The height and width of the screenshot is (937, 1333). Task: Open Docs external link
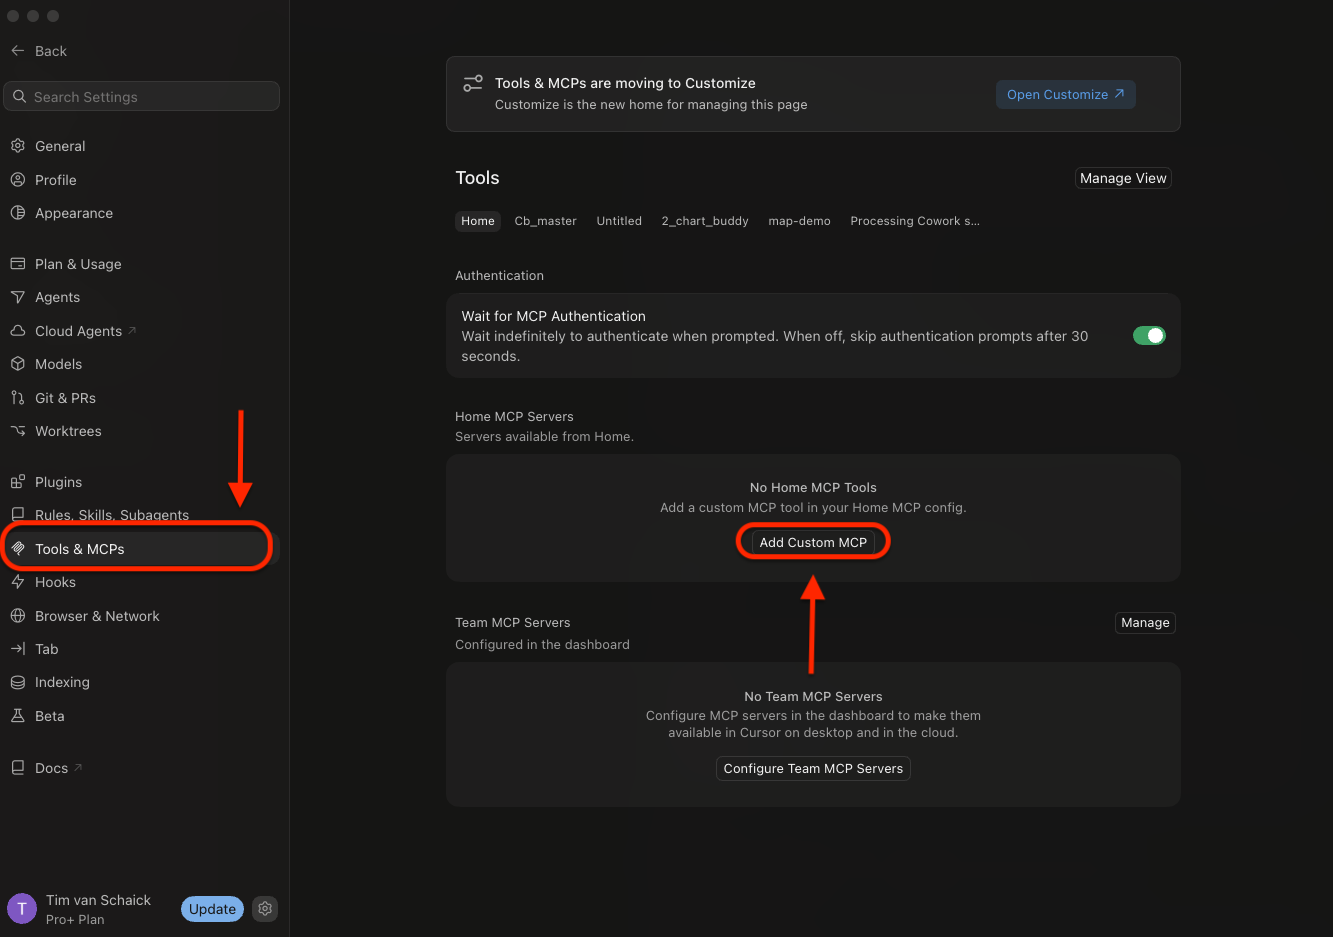(58, 768)
